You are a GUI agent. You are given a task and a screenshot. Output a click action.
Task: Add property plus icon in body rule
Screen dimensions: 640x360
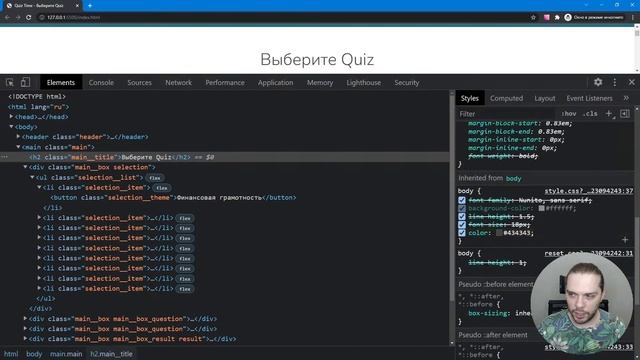click(625, 240)
